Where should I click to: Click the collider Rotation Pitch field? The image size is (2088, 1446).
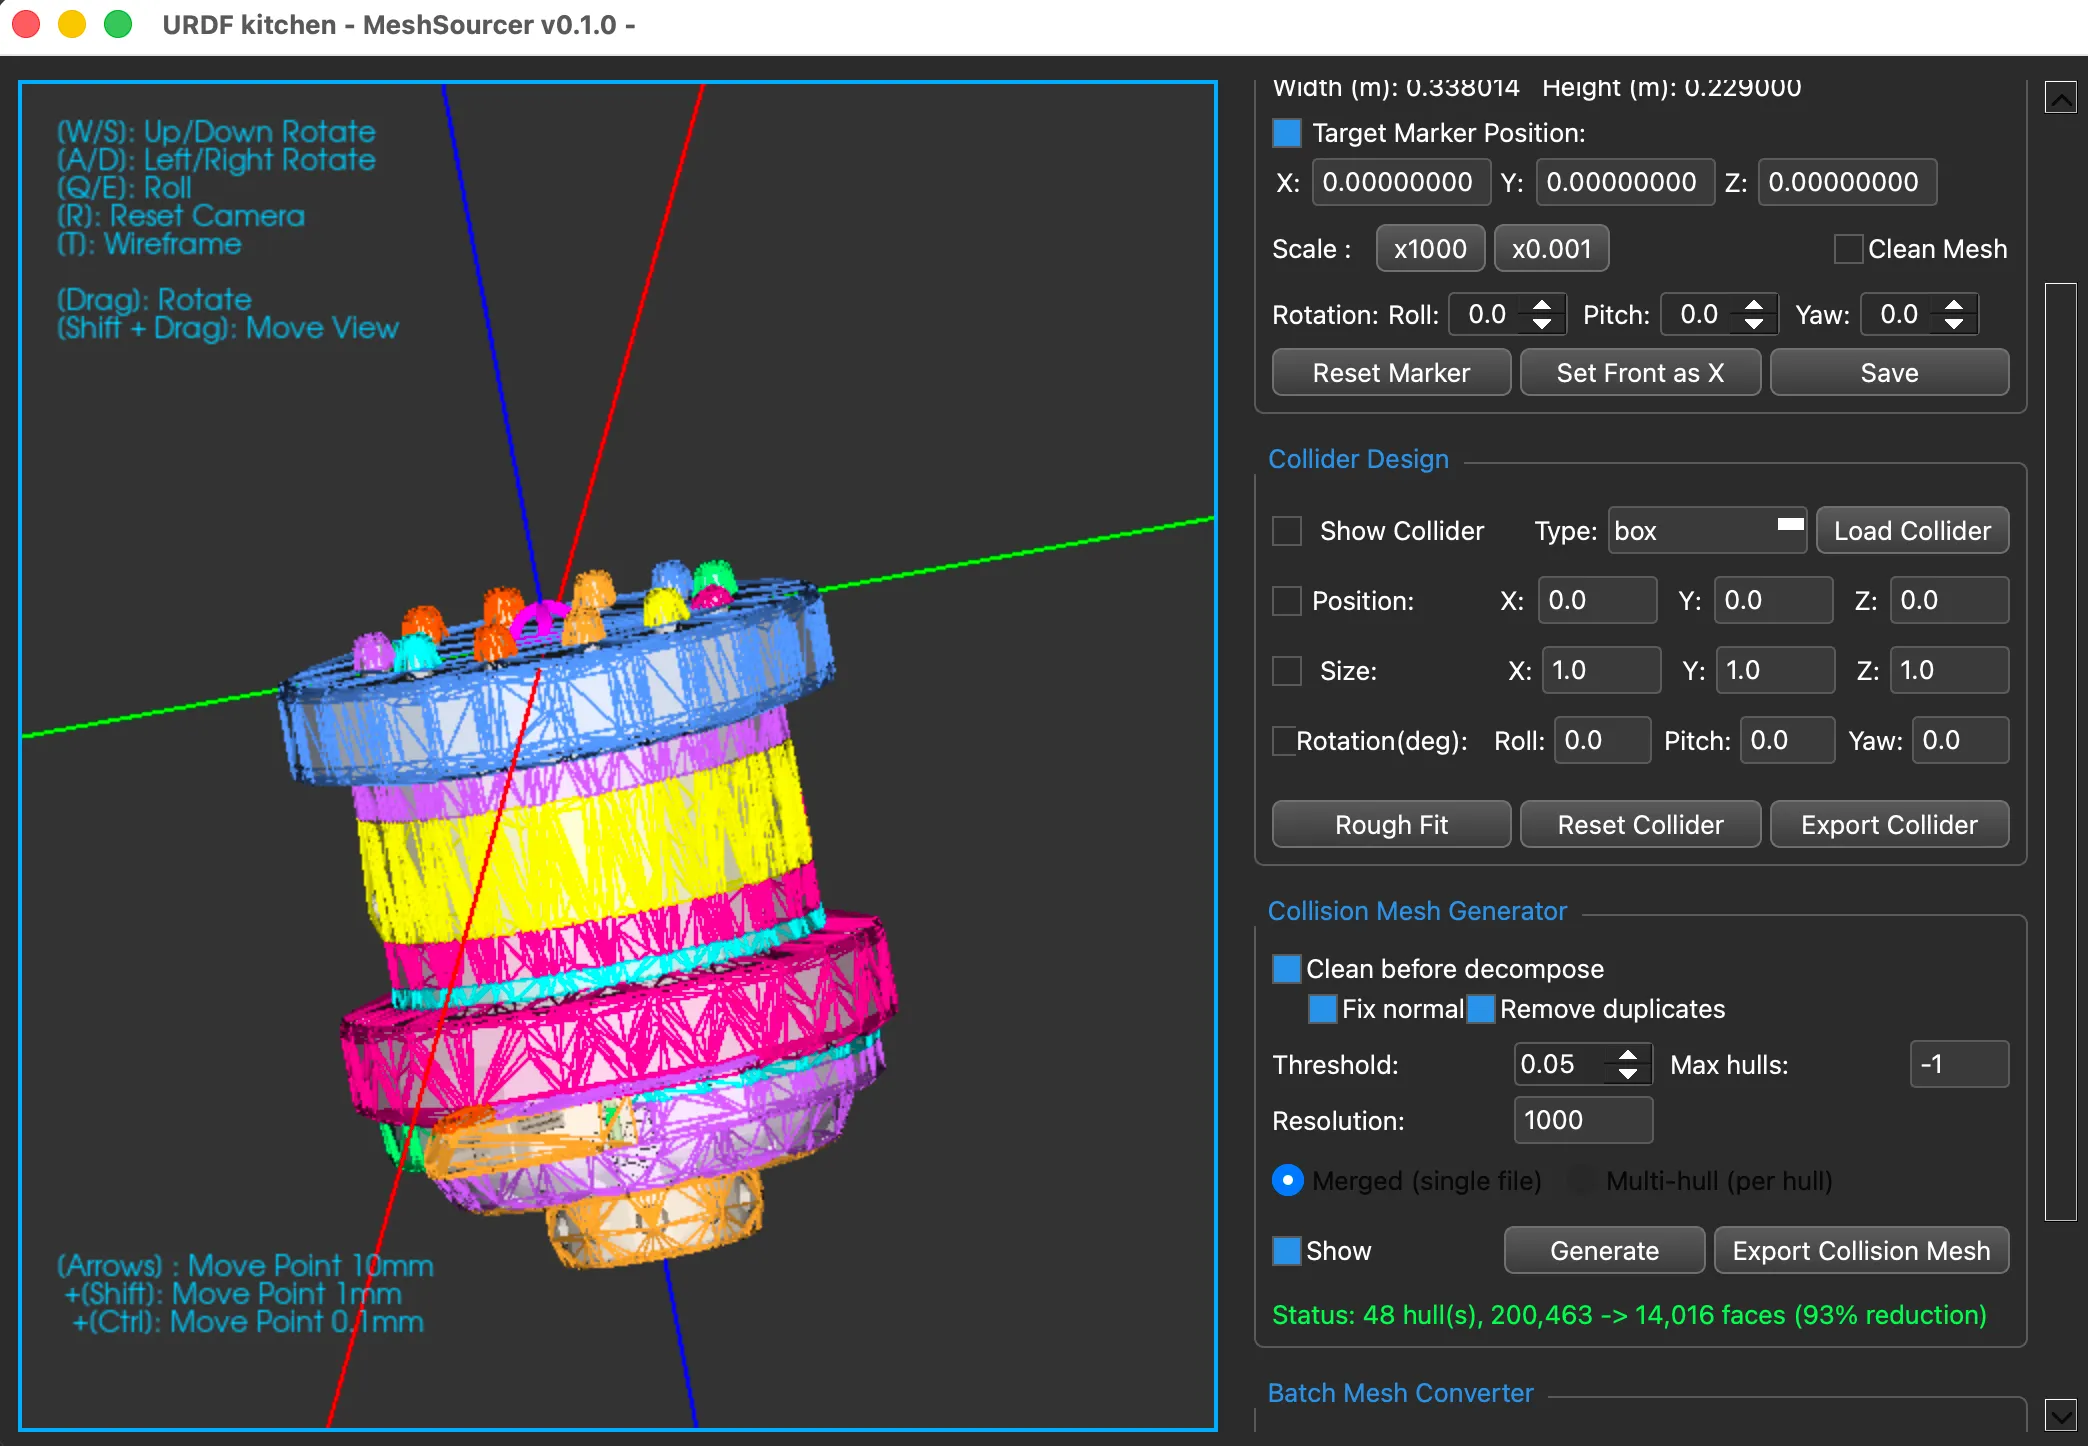(x=1787, y=741)
